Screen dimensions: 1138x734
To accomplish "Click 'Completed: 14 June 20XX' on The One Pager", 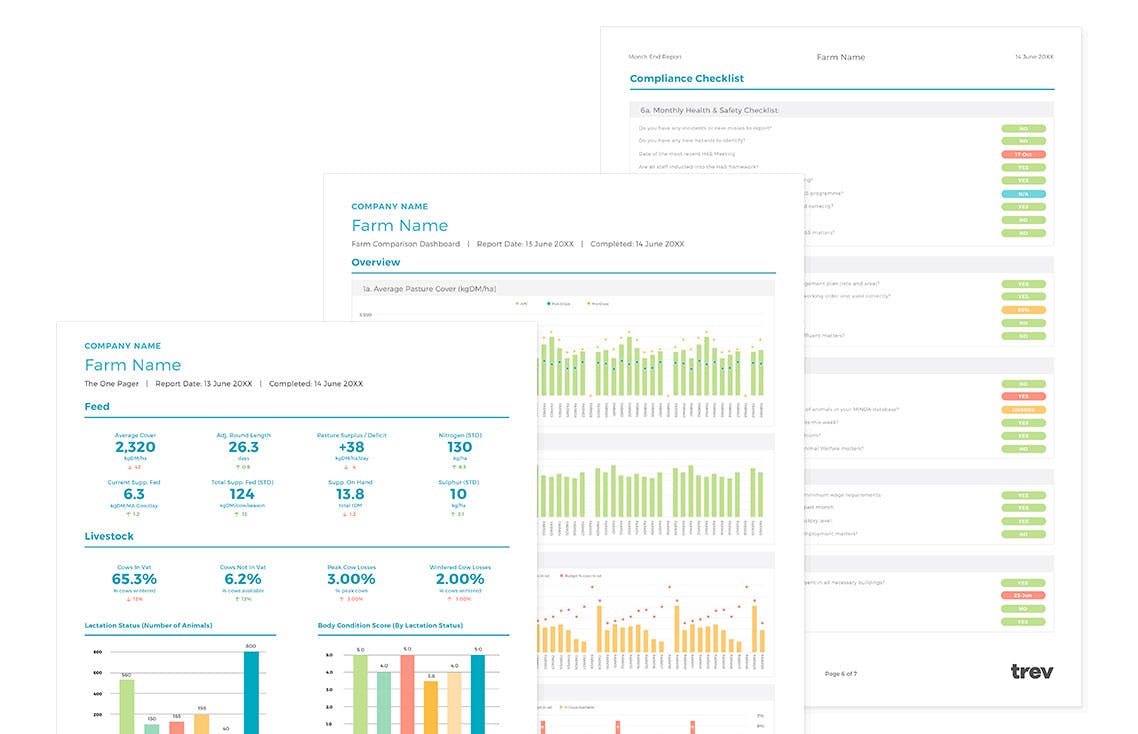I will (x=316, y=383).
